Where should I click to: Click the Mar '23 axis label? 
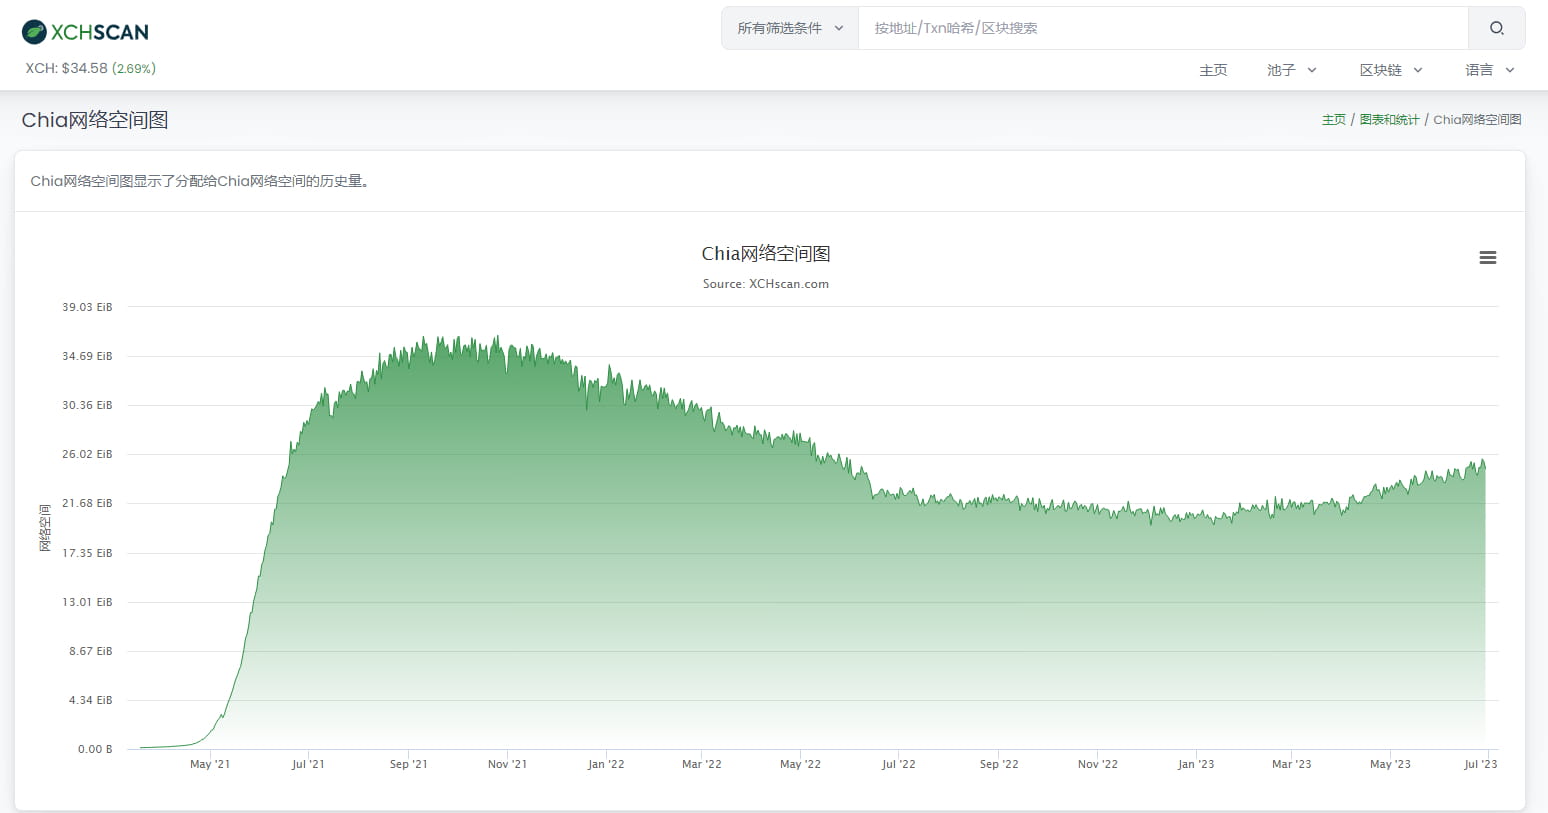coord(1291,764)
